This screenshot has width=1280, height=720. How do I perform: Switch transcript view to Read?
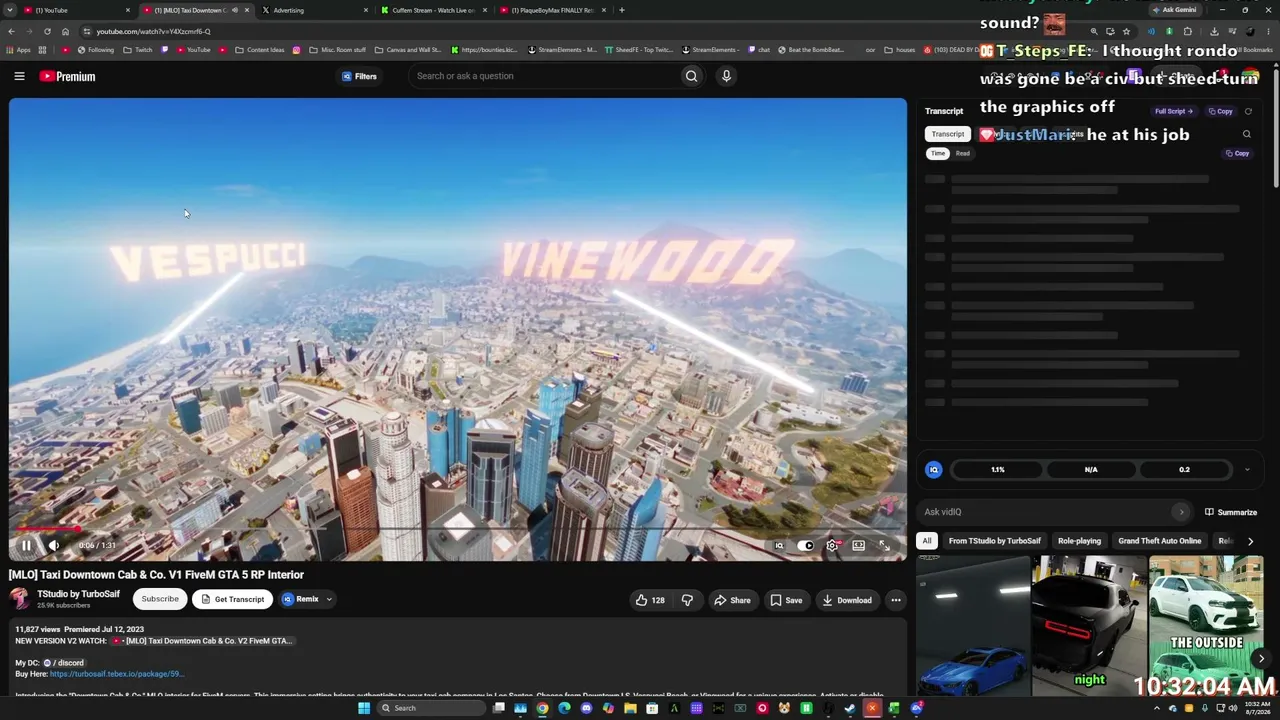tap(962, 153)
